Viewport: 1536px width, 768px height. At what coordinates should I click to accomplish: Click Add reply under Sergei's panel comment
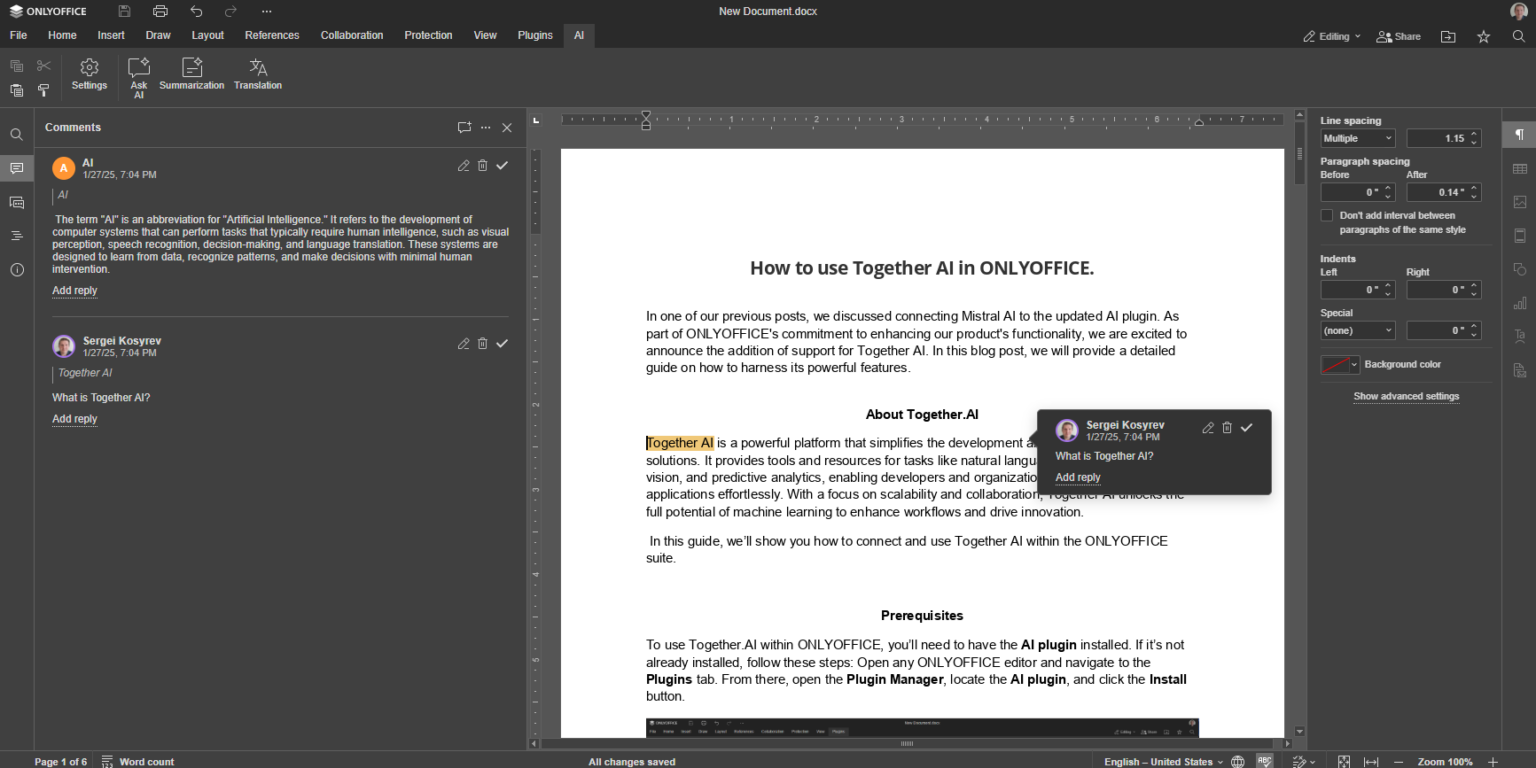click(x=75, y=419)
